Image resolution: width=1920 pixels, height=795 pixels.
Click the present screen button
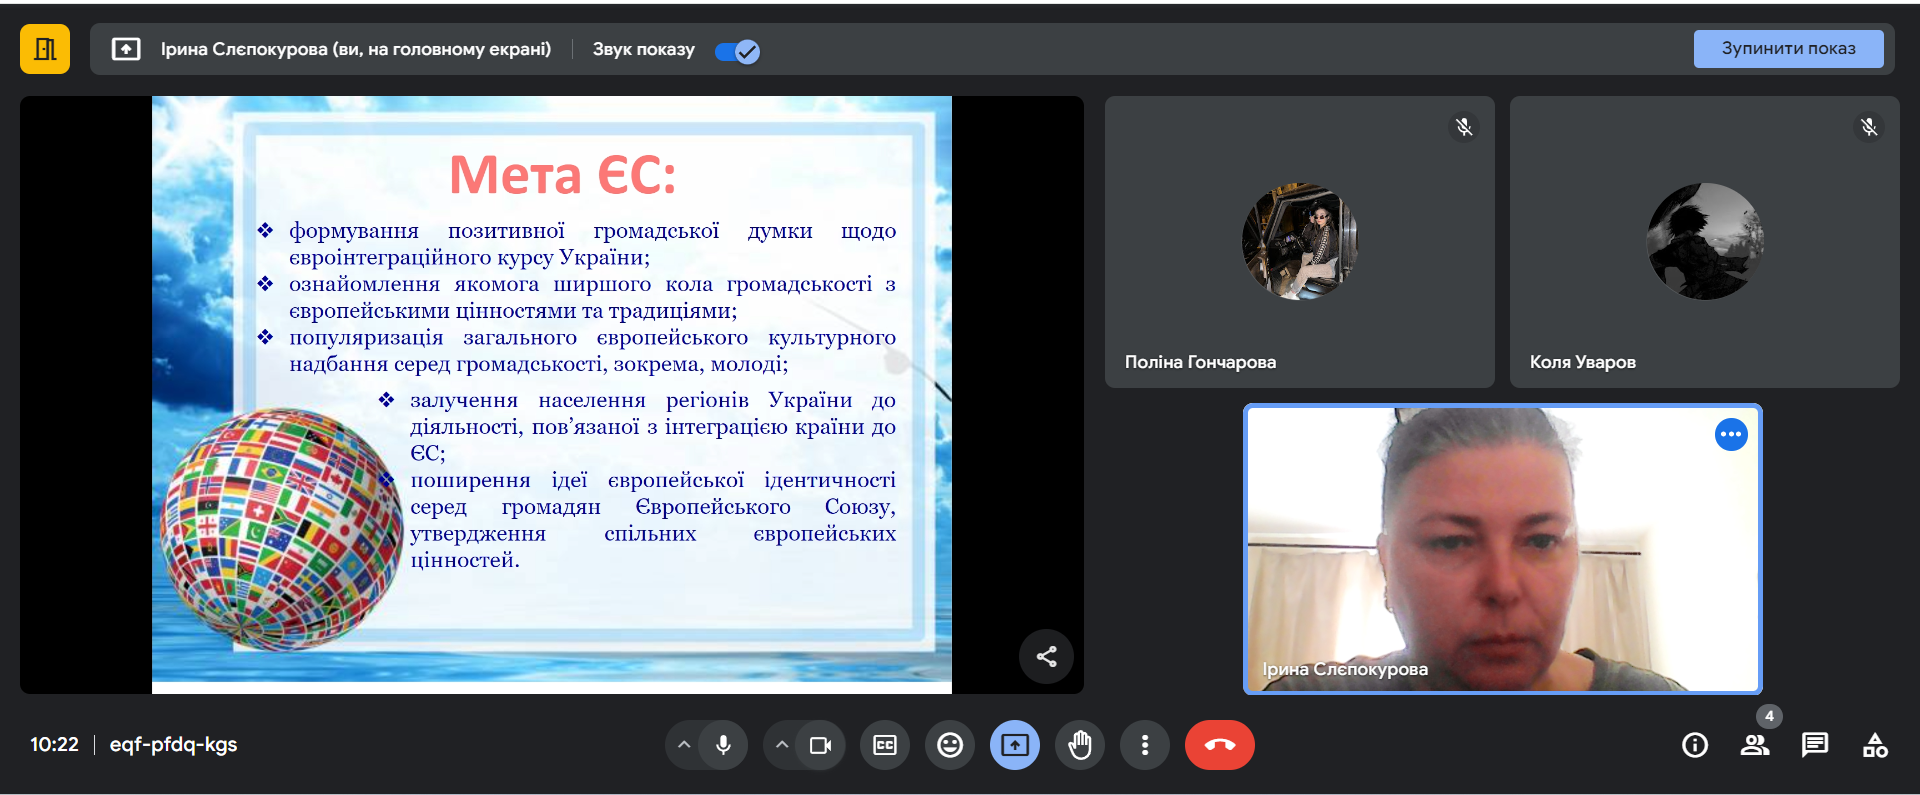pyautogui.click(x=1015, y=745)
